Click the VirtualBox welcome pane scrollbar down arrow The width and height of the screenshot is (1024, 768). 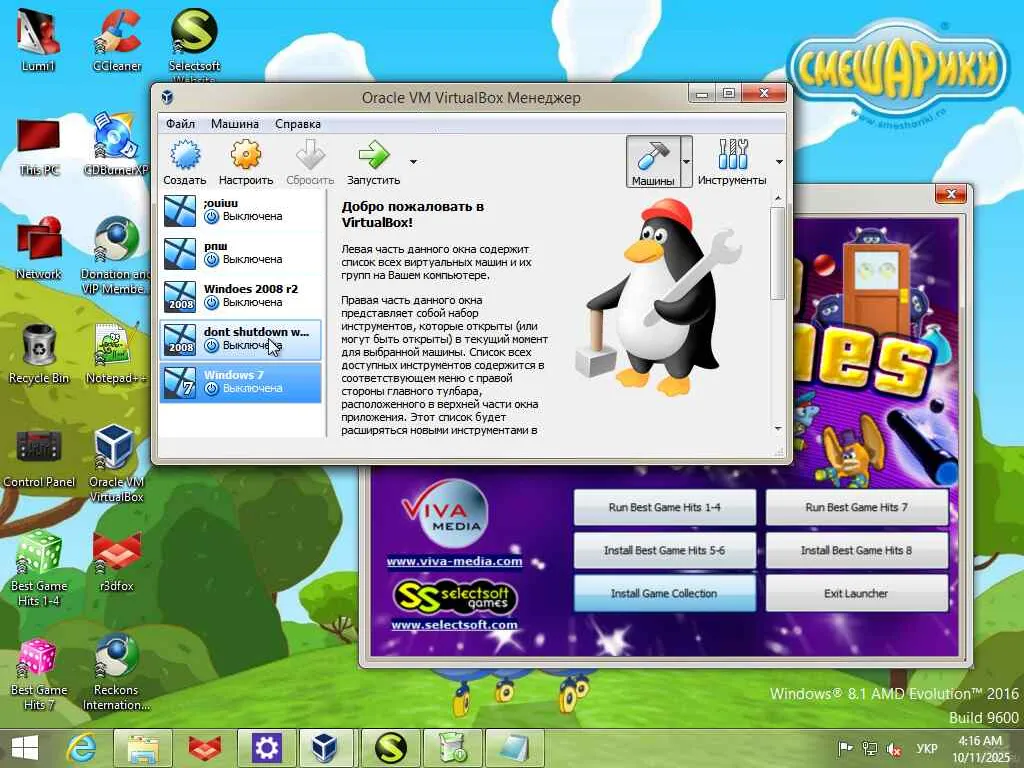click(x=778, y=429)
